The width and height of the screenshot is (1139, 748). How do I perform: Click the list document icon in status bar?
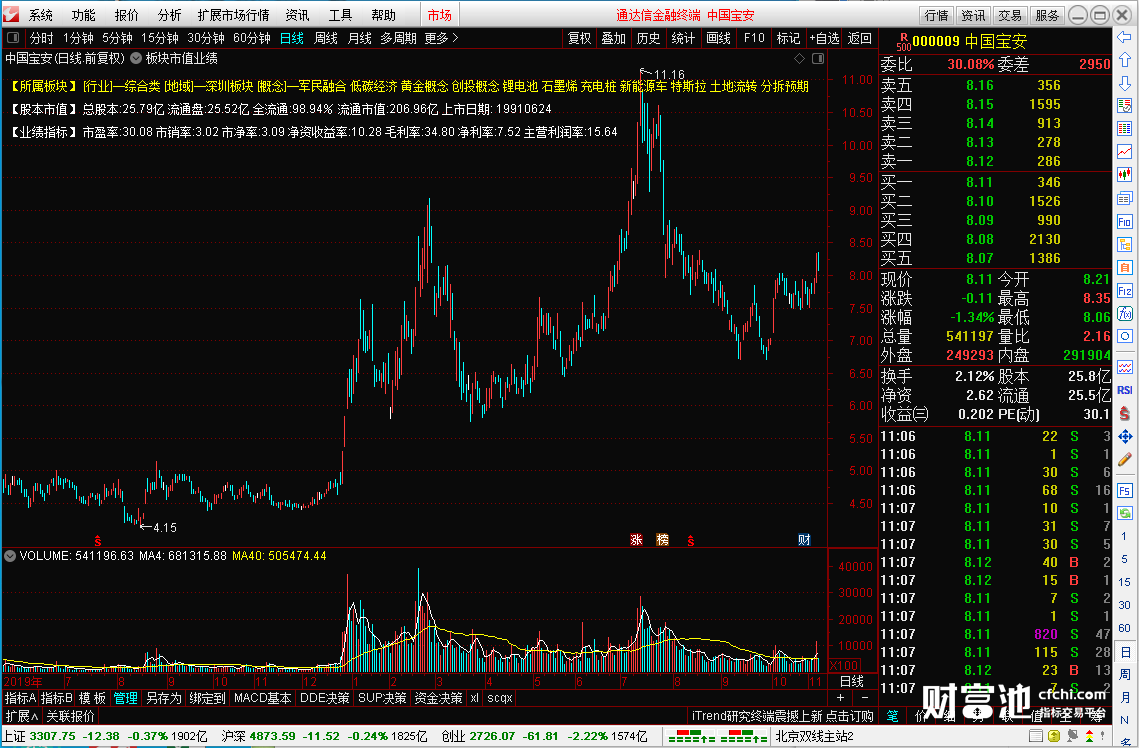1036,736
